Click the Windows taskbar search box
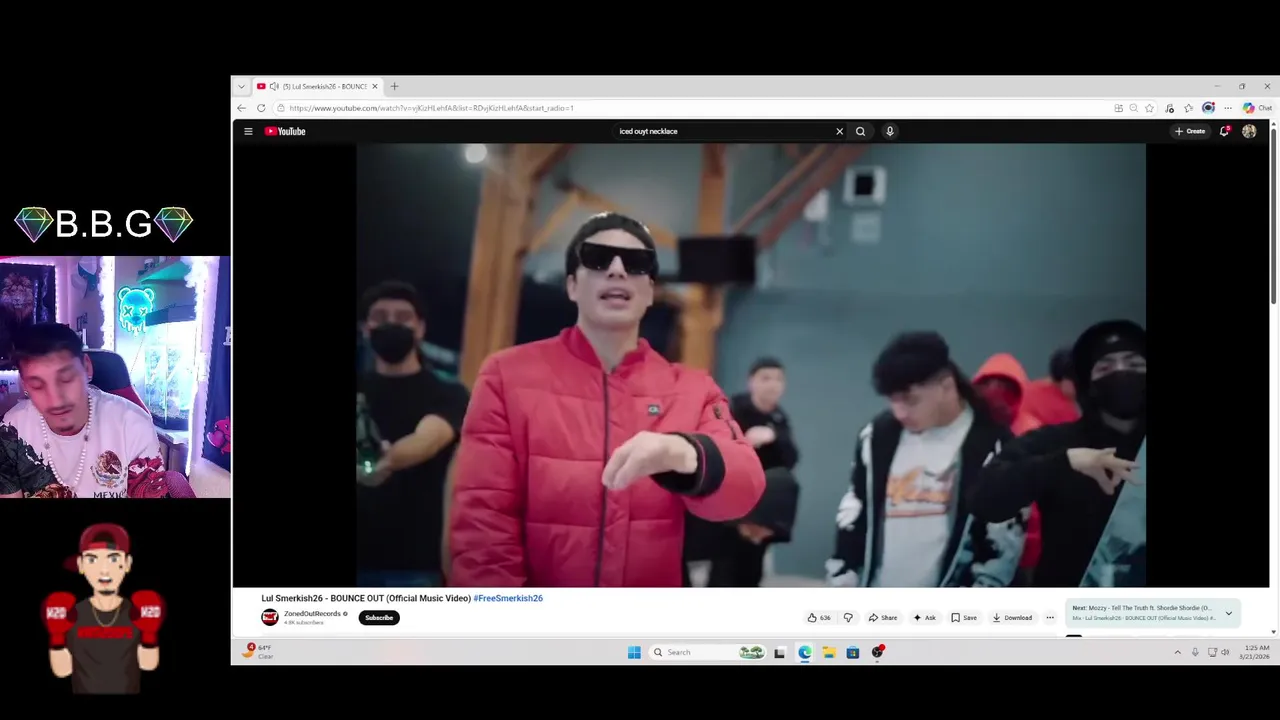 pyautogui.click(x=707, y=652)
